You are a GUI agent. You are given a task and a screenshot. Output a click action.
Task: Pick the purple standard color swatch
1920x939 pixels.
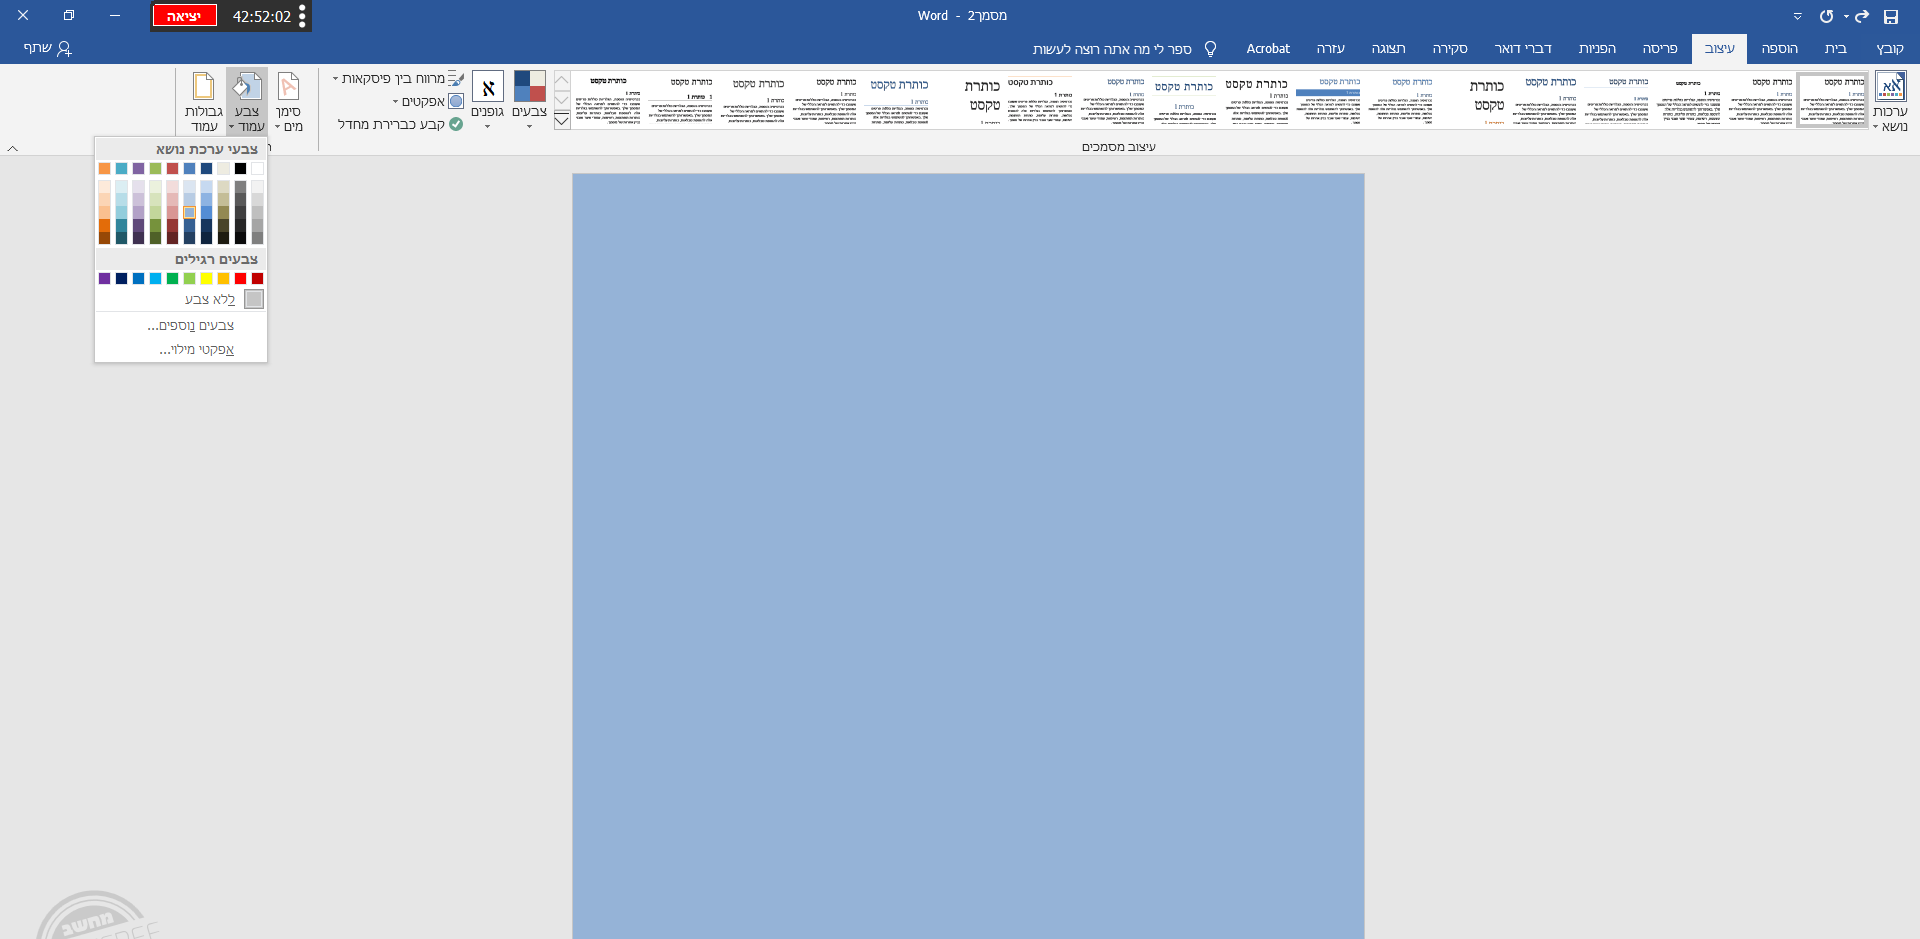pyautogui.click(x=104, y=278)
